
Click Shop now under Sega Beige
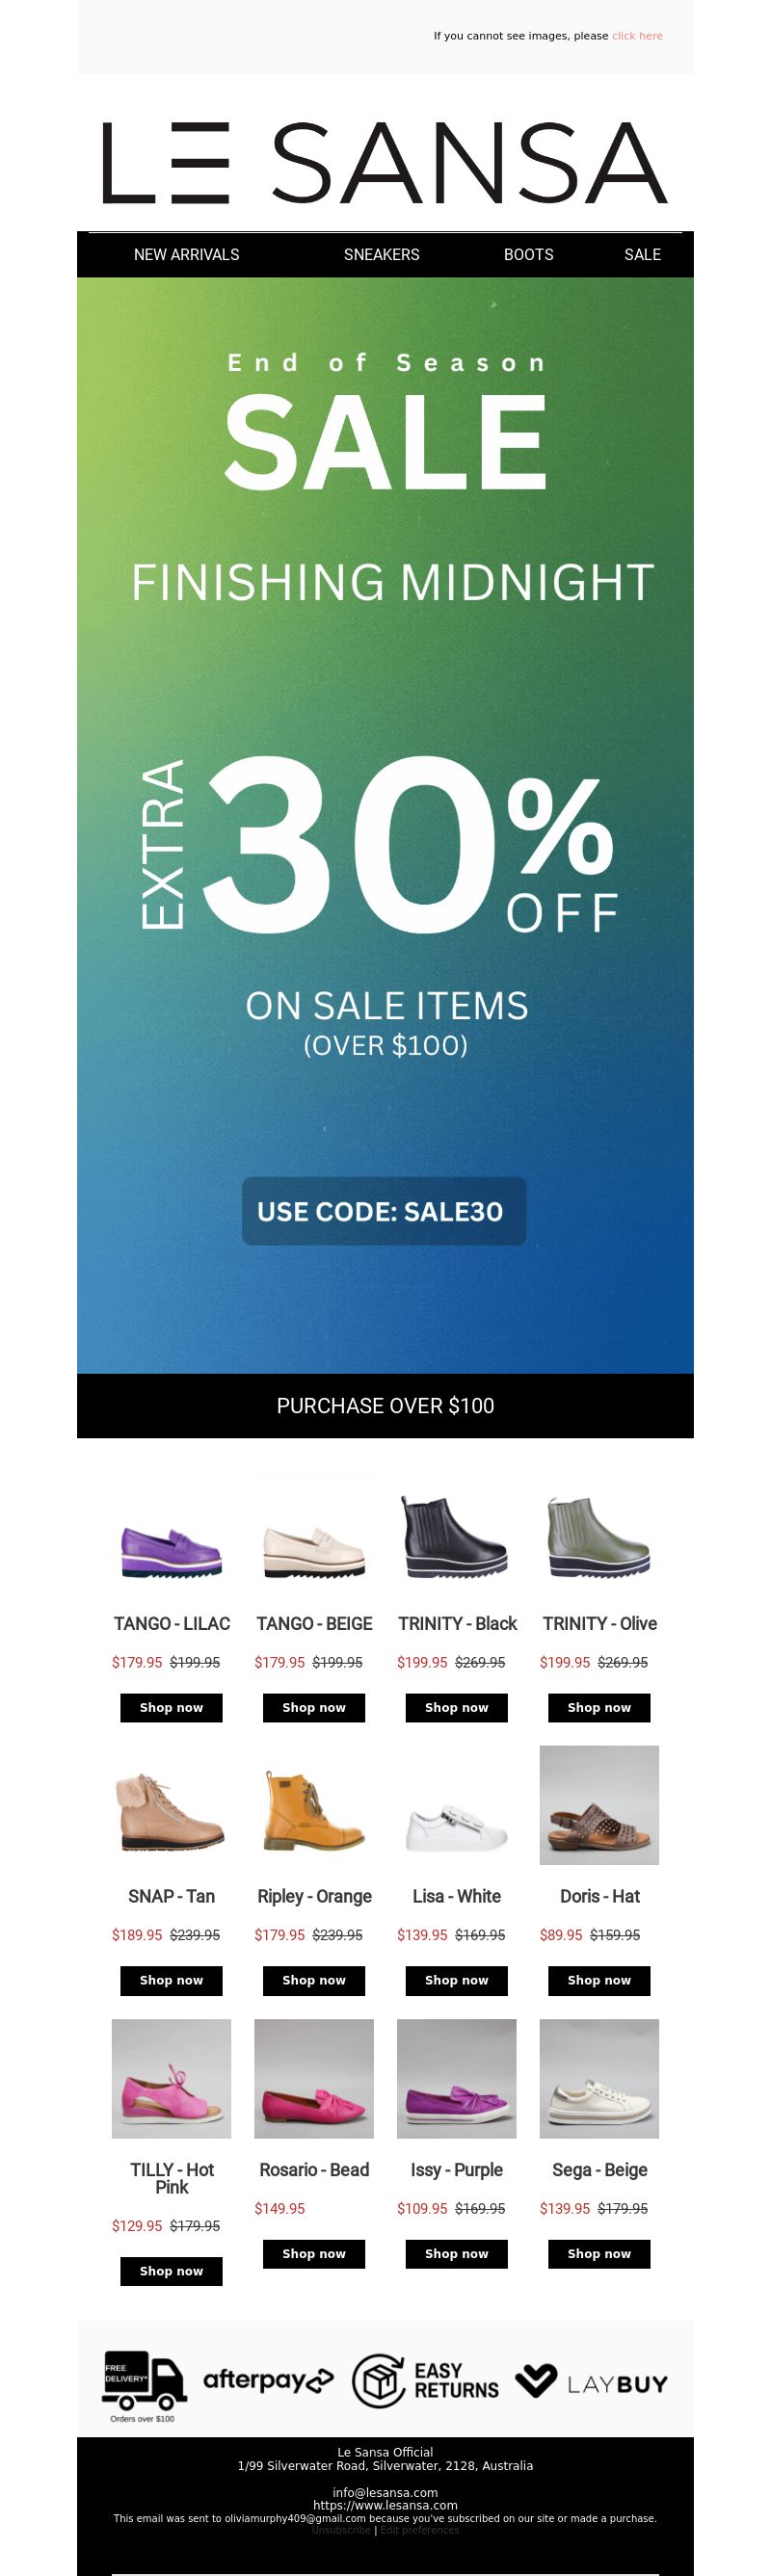[x=599, y=2253]
